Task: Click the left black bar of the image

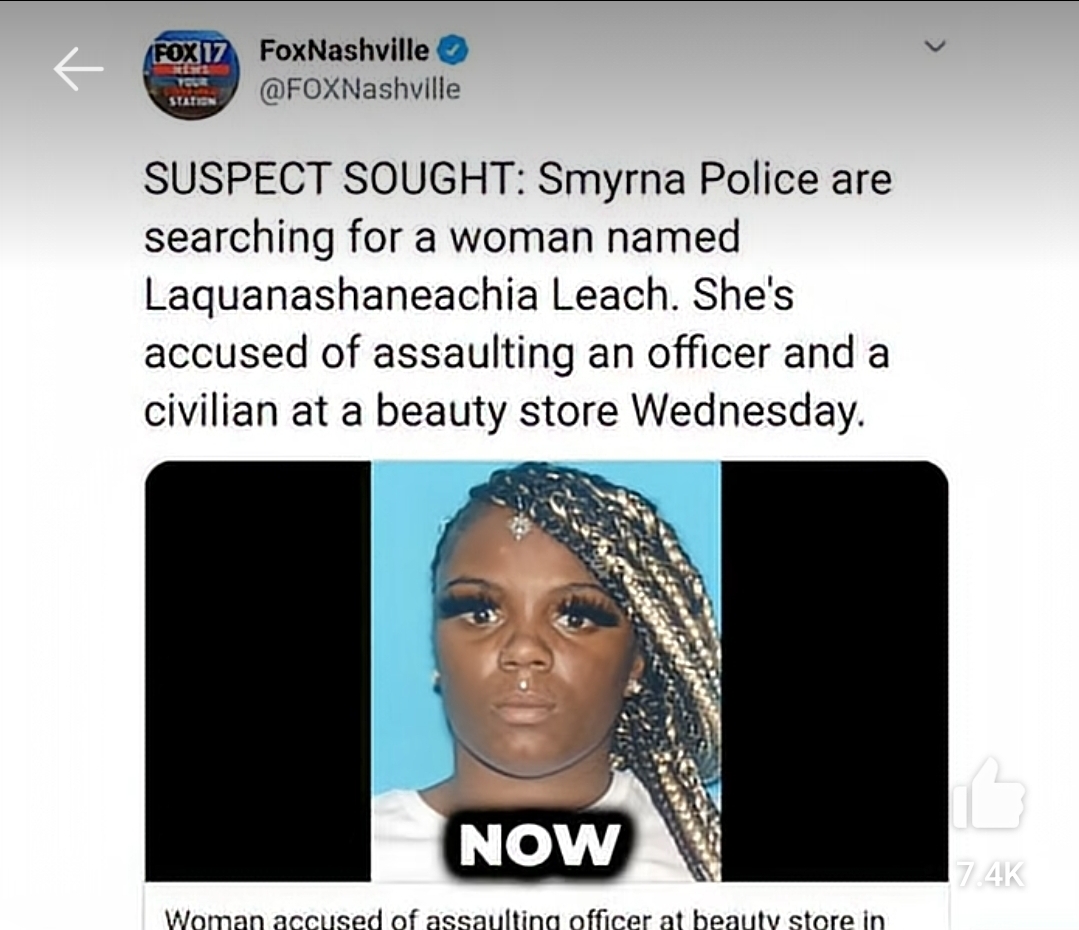Action: tap(258, 671)
